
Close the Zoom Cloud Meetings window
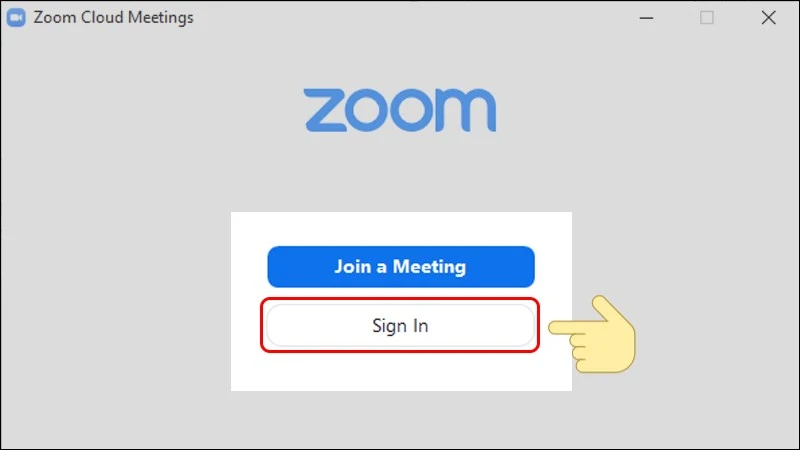768,18
